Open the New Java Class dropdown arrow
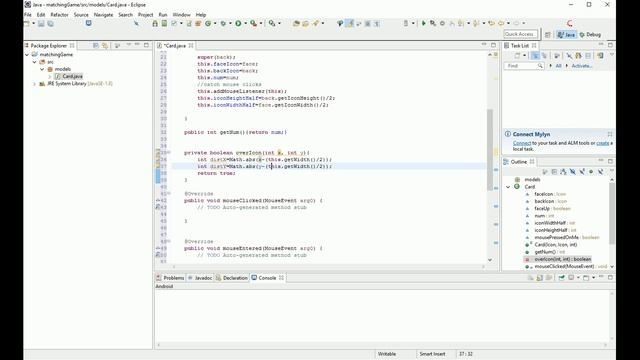Screen dimensions: 640x360 click(215, 24)
